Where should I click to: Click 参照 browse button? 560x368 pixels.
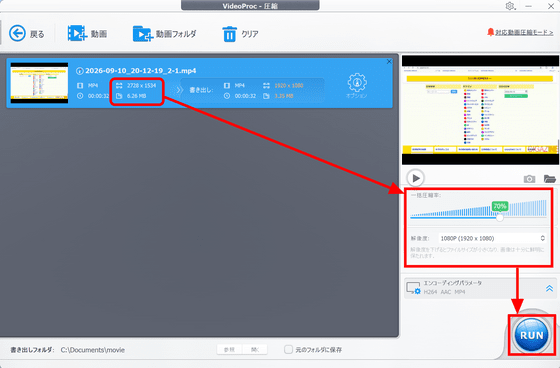point(229,350)
